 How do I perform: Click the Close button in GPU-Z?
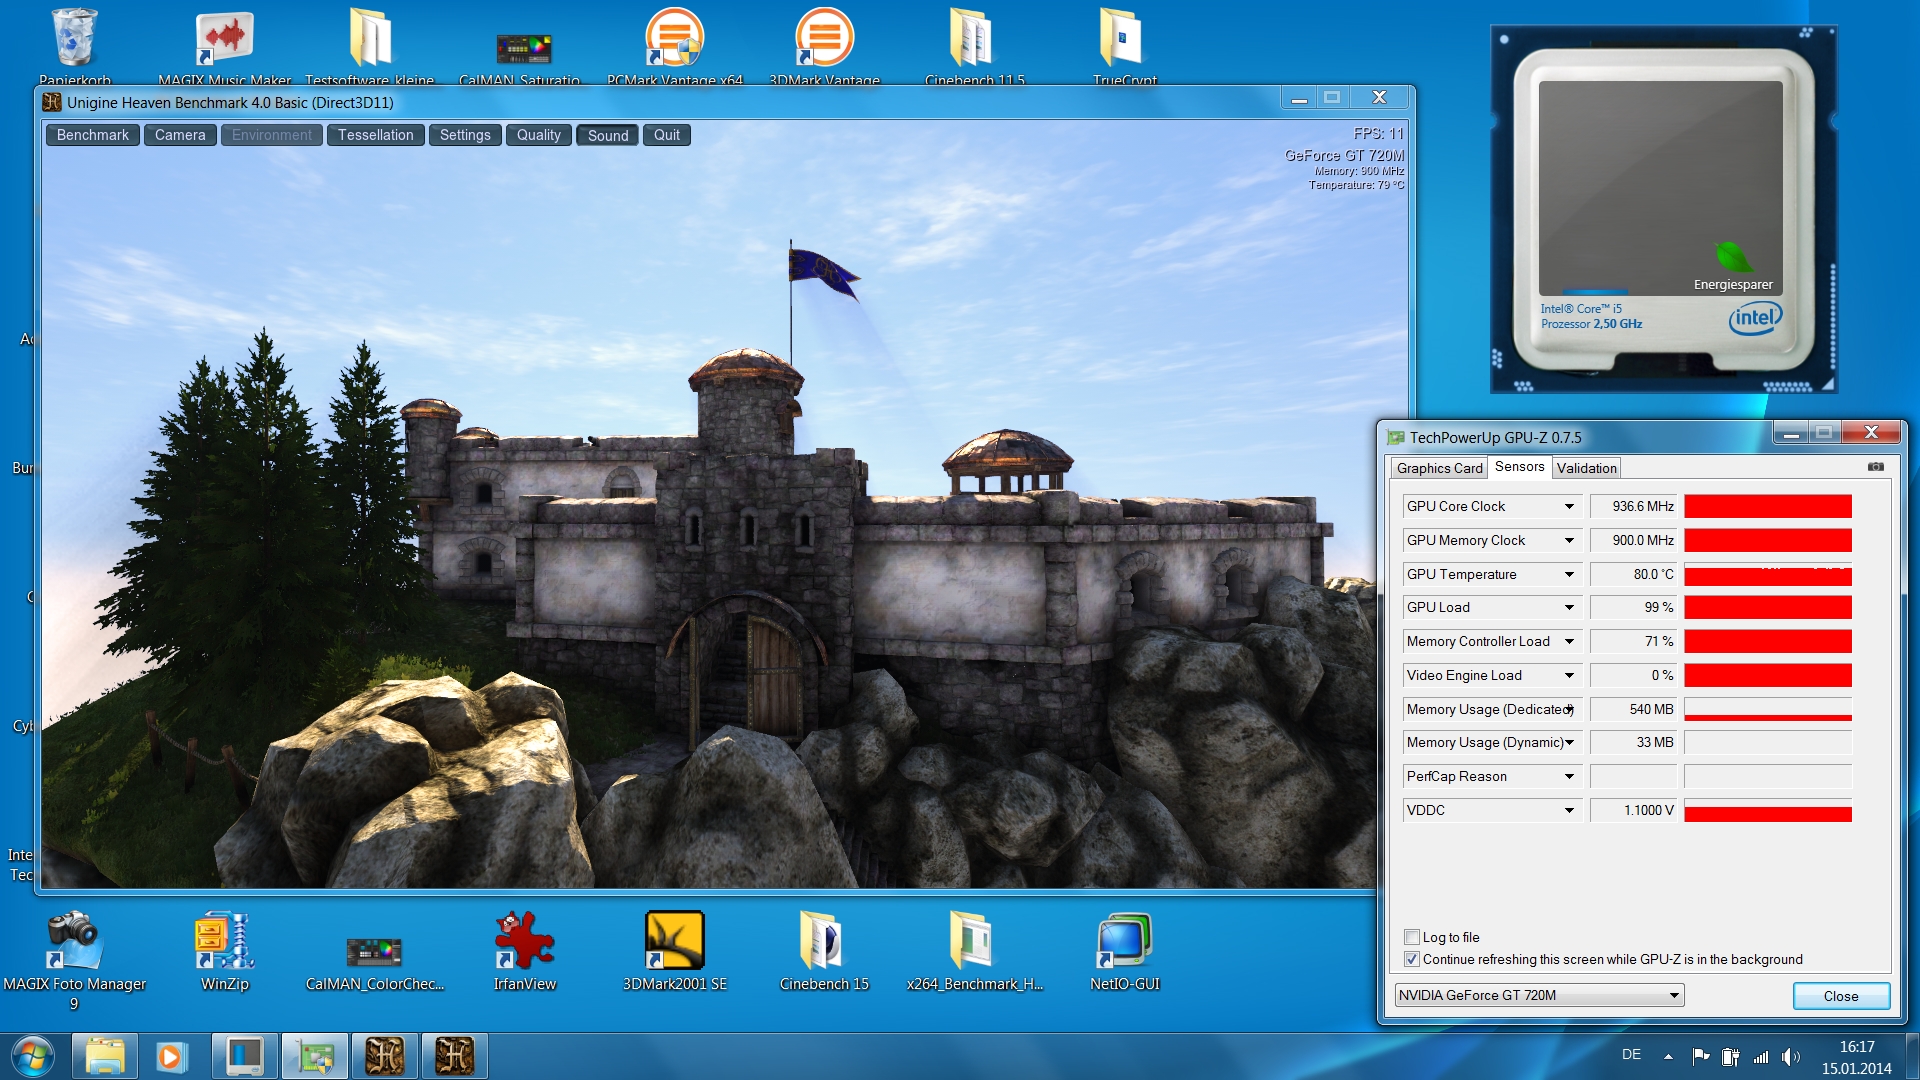[x=1840, y=996]
